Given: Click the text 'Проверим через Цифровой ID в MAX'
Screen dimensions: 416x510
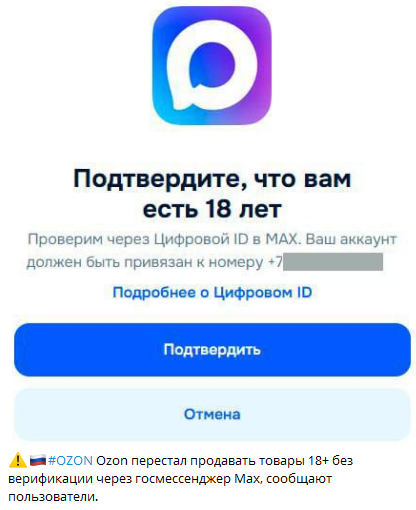Looking at the screenshot, I should 163,239.
